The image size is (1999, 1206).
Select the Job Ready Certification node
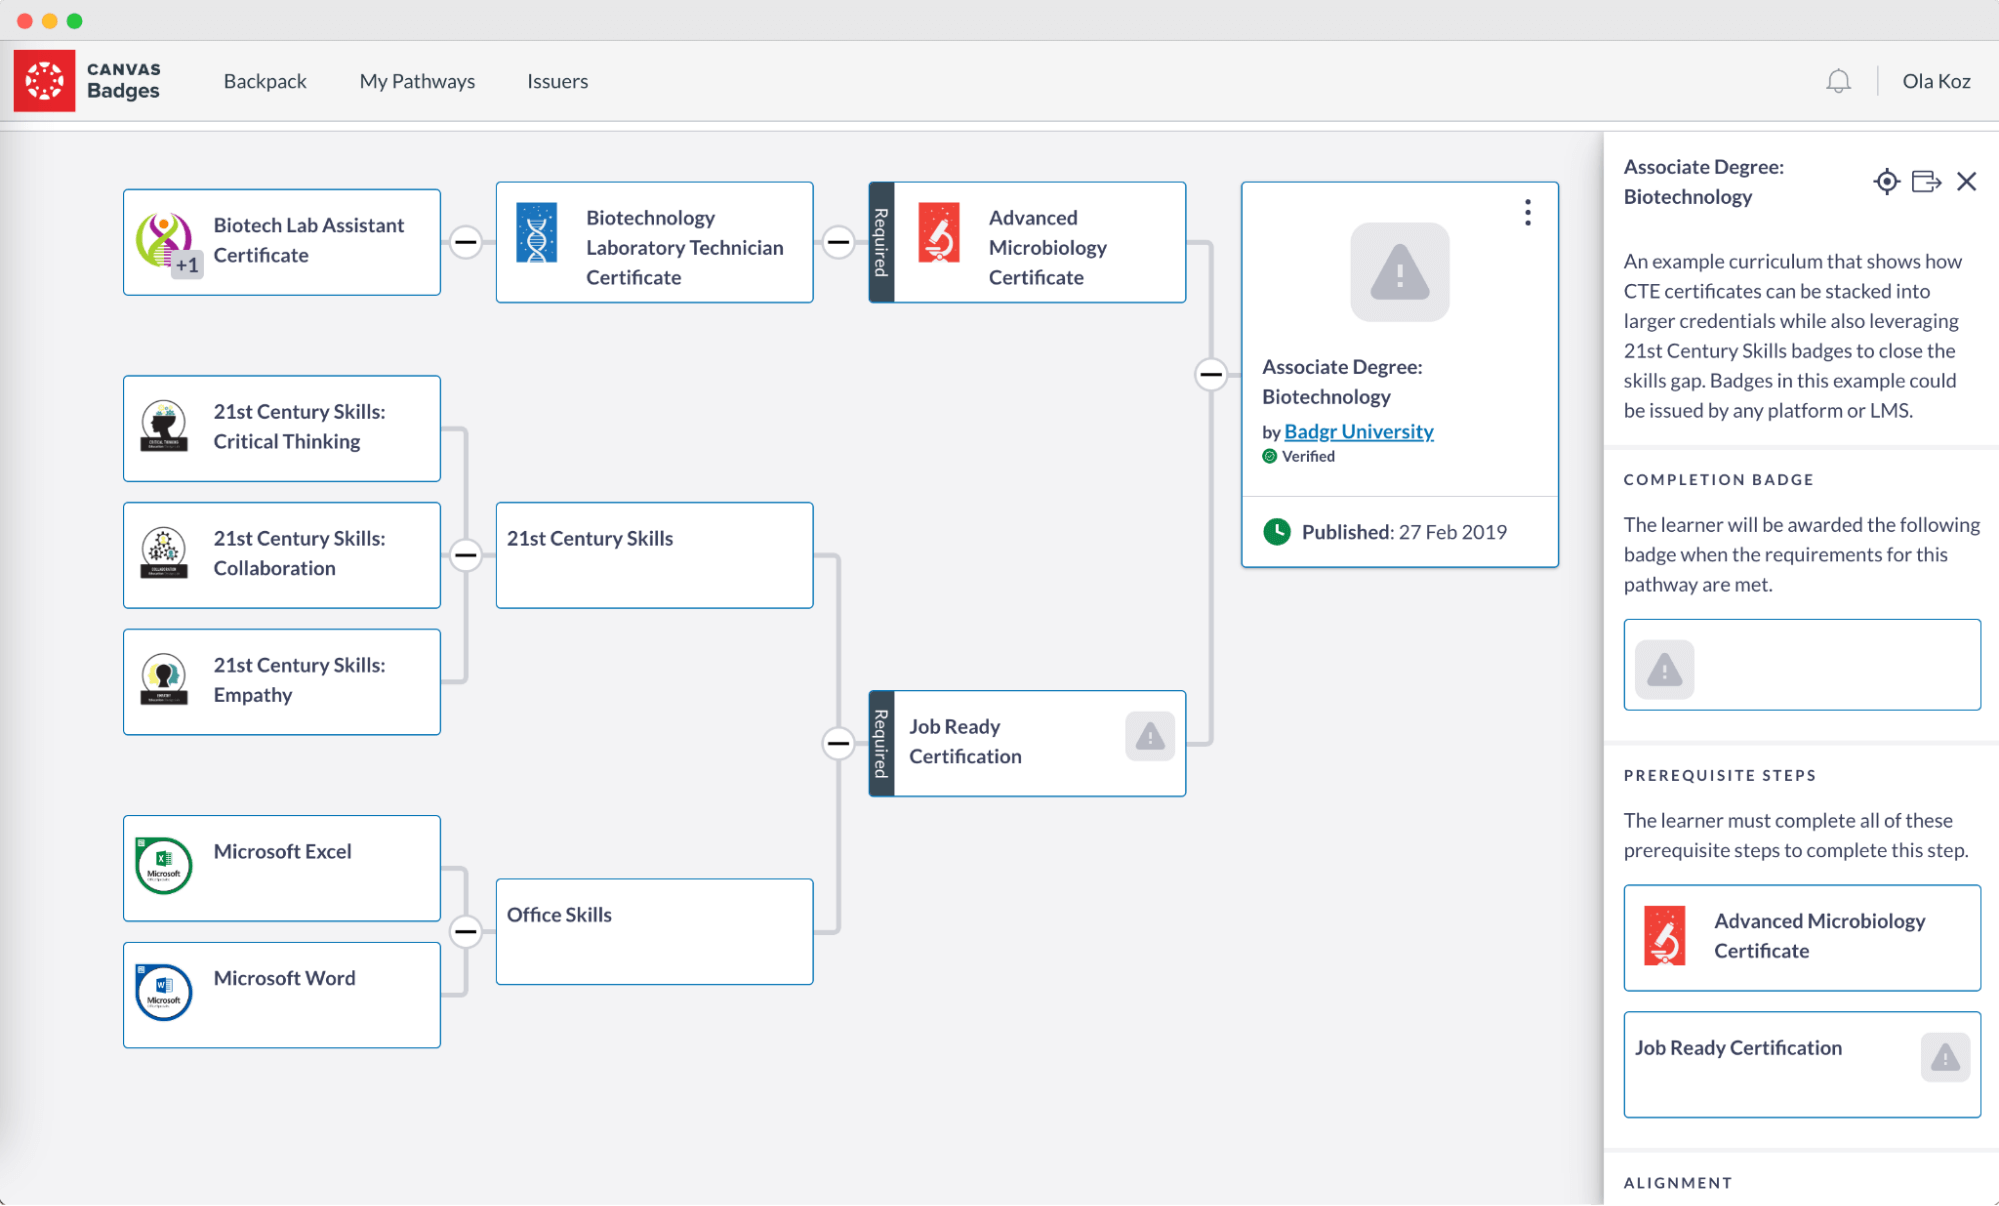tap(1027, 743)
